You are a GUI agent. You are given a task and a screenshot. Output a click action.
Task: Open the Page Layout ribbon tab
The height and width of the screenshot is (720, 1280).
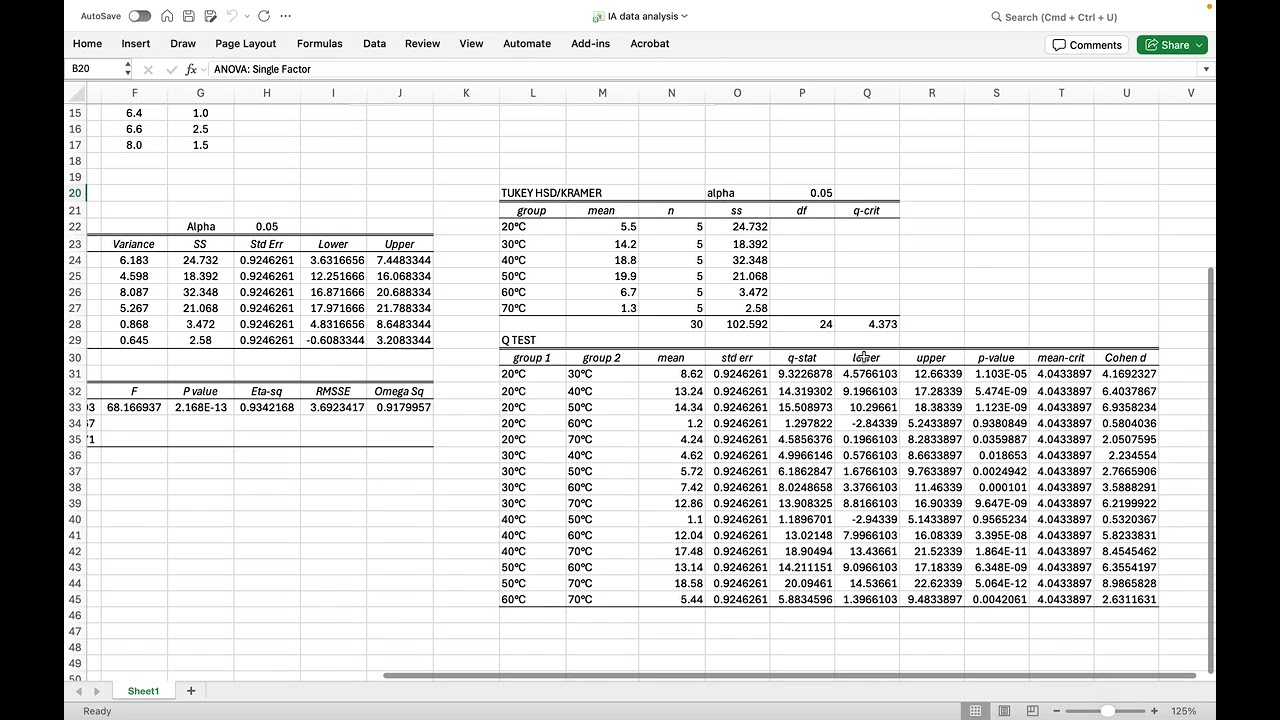[246, 44]
